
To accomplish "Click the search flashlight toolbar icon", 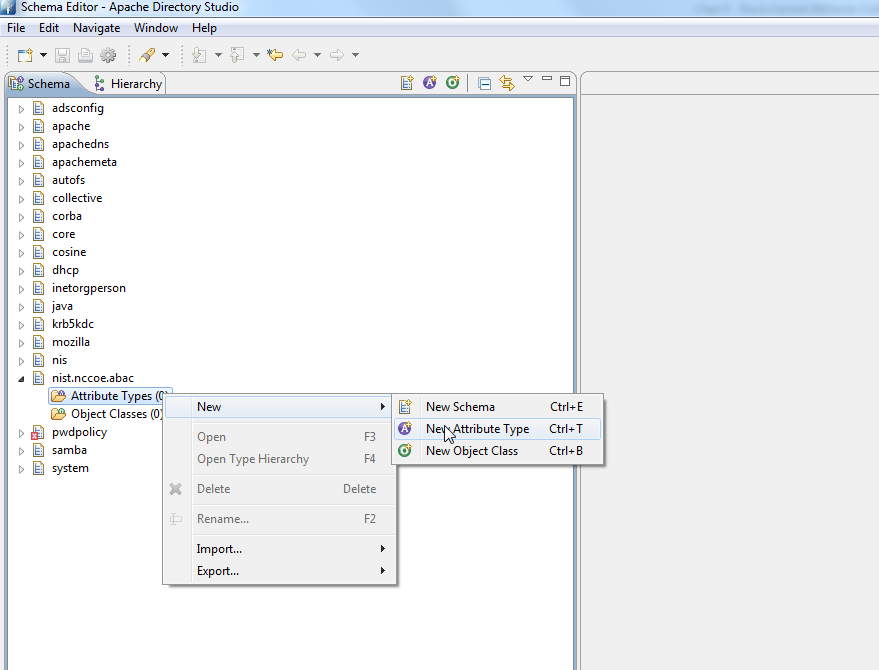I will [147, 55].
